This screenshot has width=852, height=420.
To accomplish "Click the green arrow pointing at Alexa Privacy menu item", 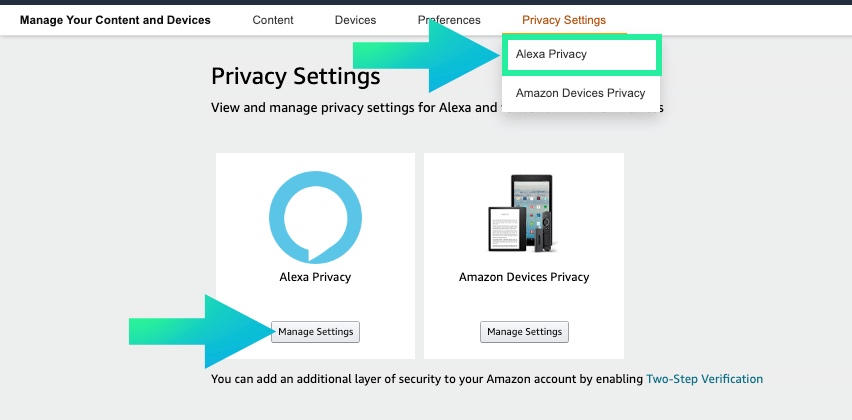I will click(x=450, y=56).
